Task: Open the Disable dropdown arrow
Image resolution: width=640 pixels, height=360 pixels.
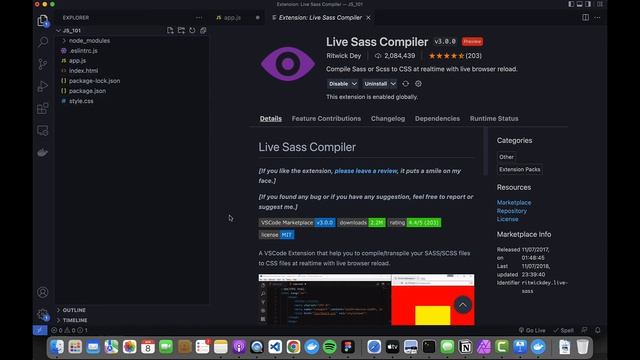Action: pos(354,84)
